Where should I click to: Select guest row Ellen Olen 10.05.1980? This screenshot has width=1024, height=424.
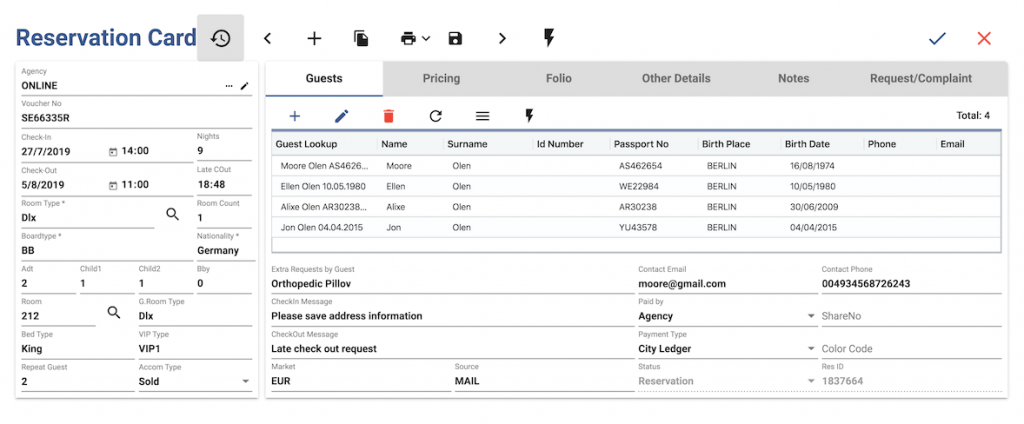coord(636,186)
